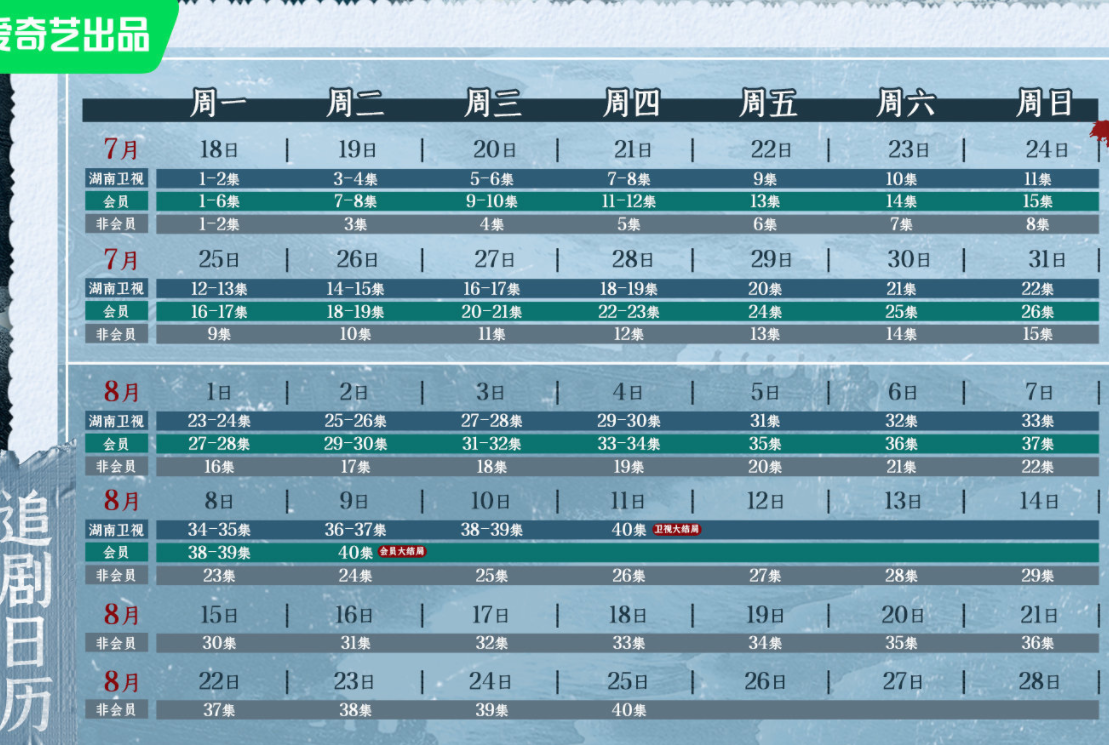The image size is (1109, 745).
Task: Click the 卫视大结局 red badge
Action: 676,529
